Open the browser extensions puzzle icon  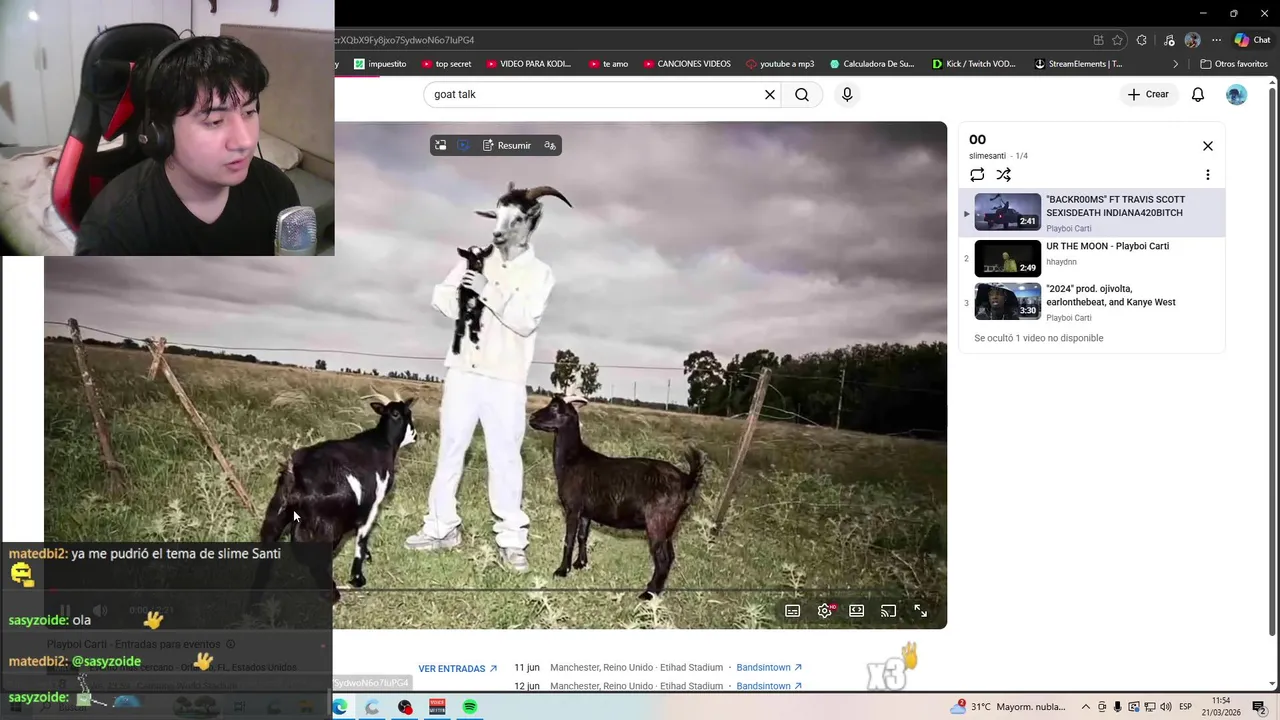point(1143,40)
